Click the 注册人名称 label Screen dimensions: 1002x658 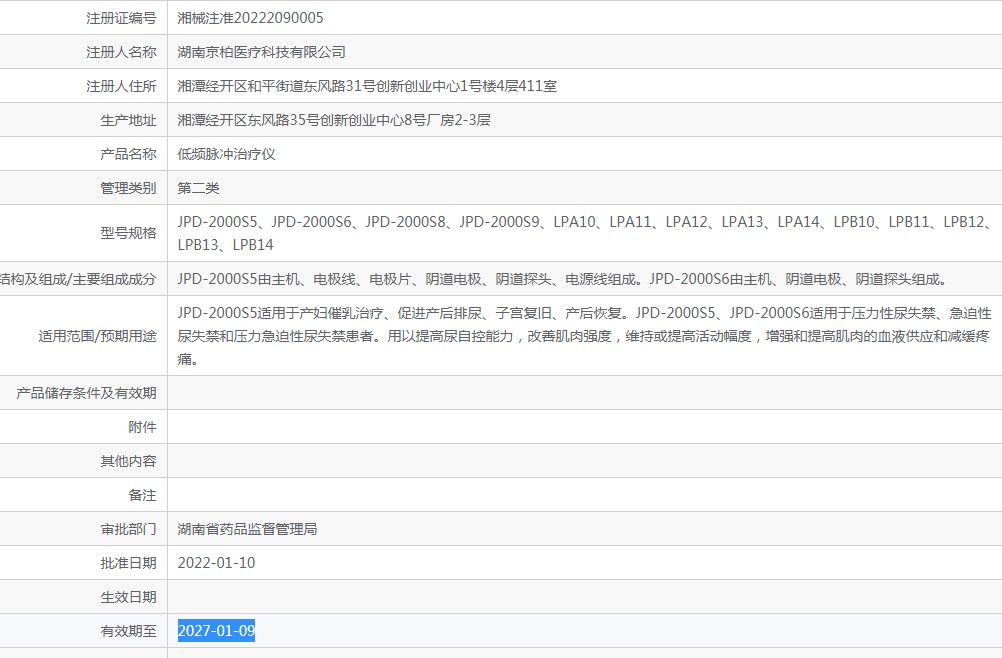121,52
